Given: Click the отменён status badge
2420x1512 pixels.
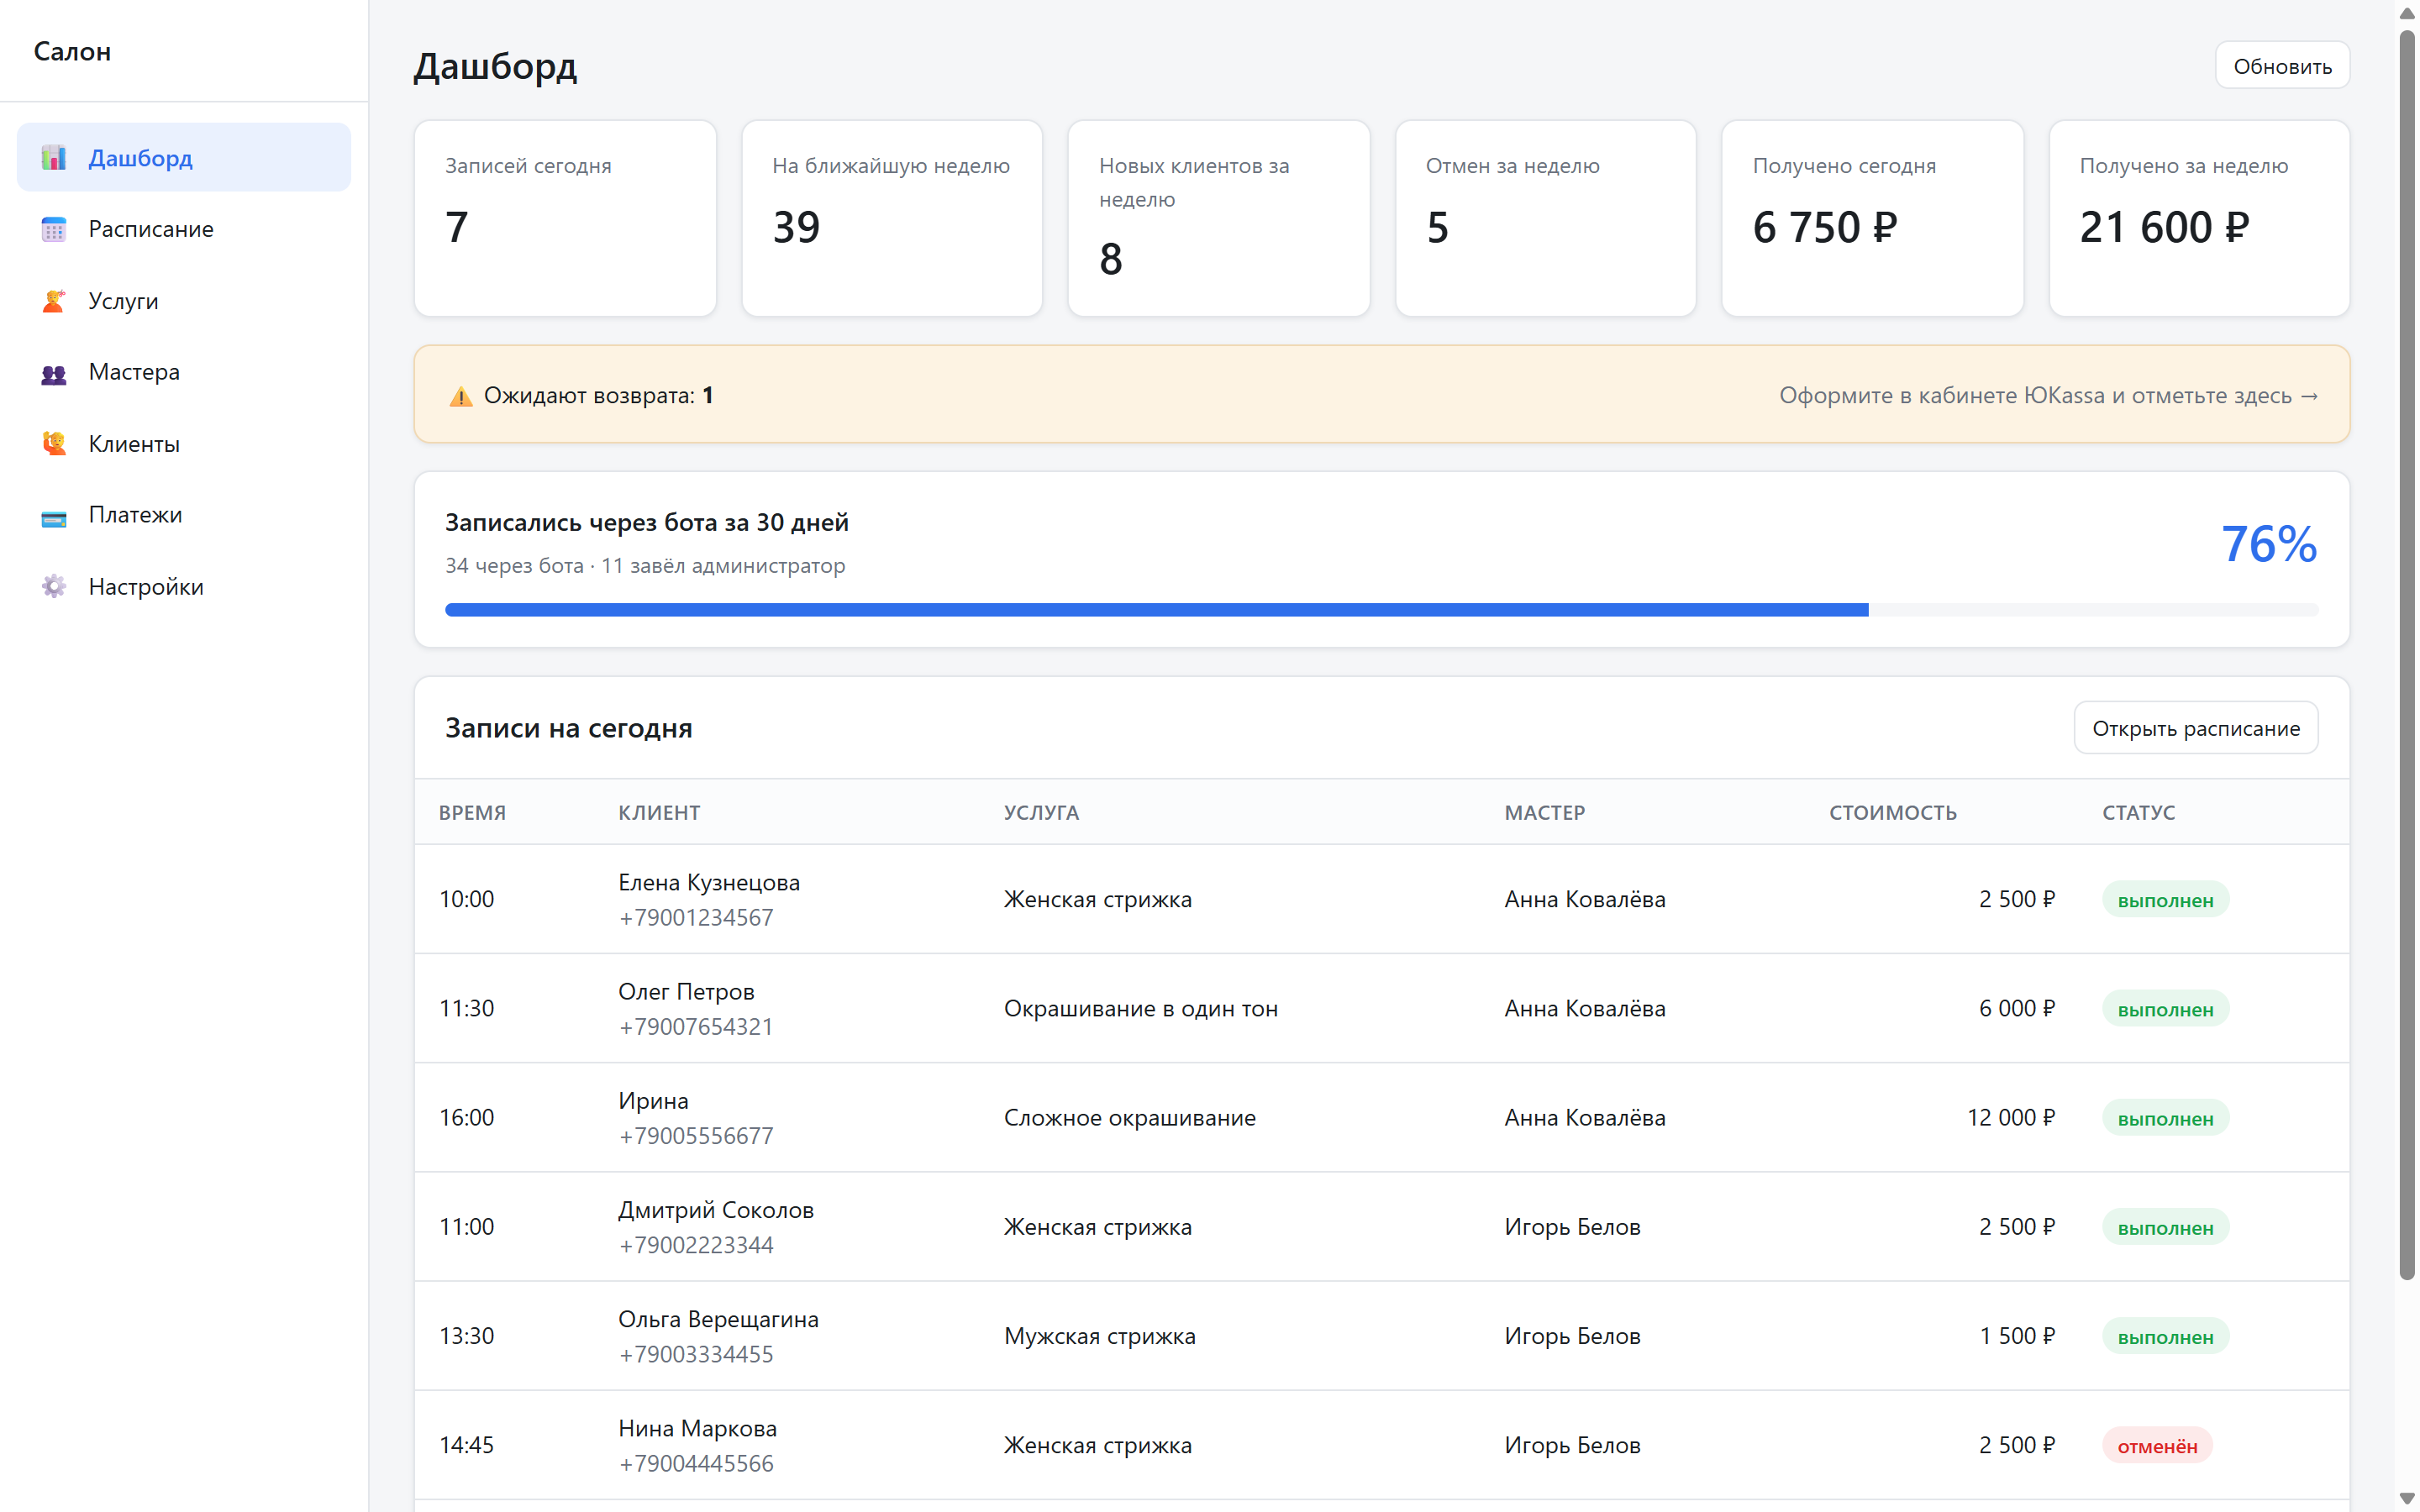Looking at the screenshot, I should (2157, 1446).
